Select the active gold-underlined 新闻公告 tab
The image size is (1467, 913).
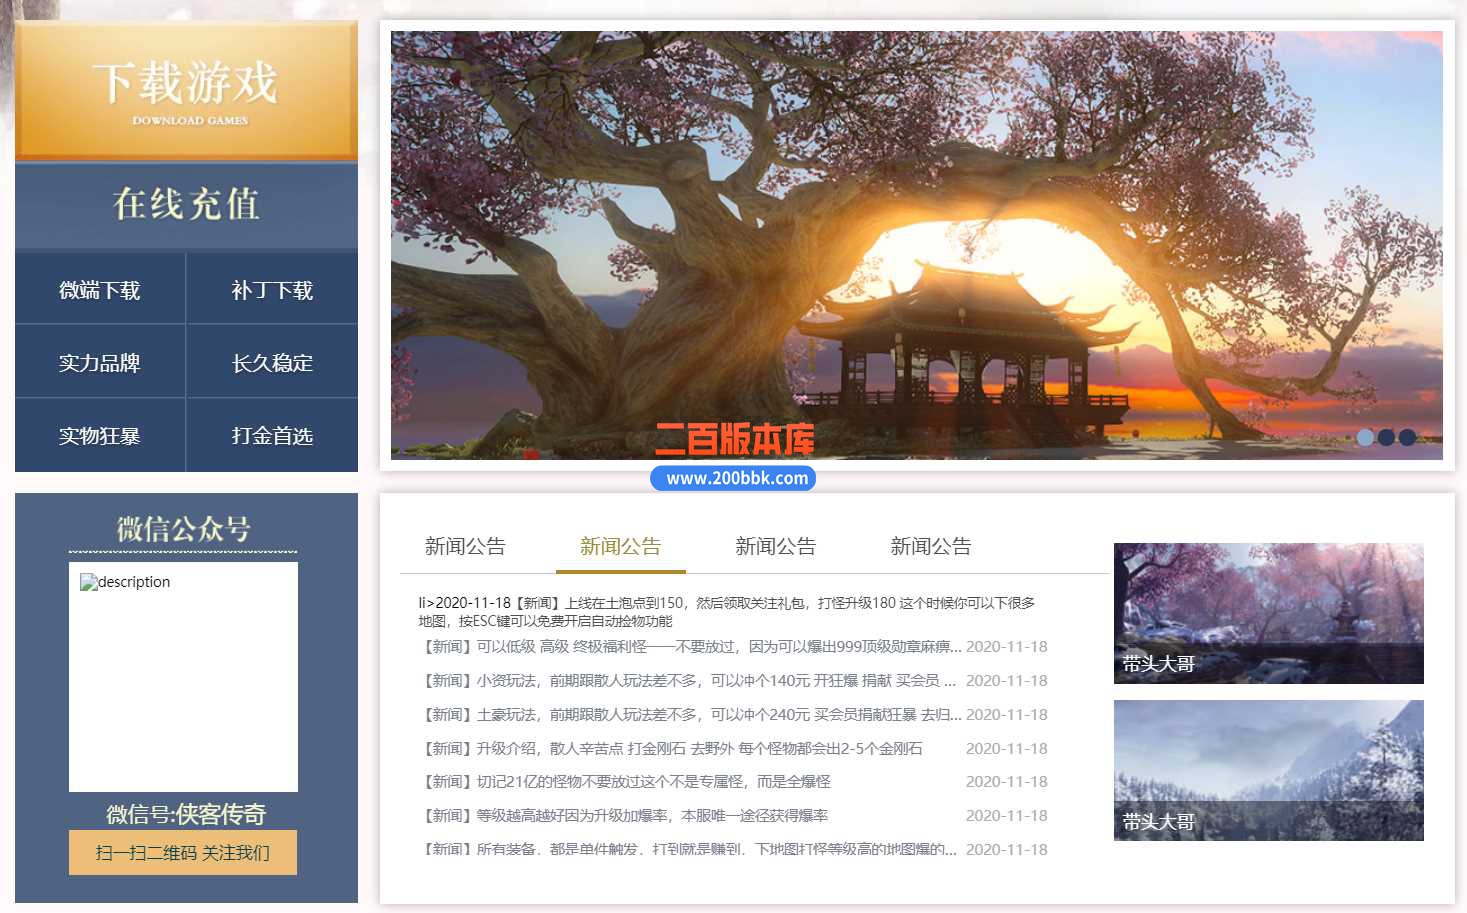click(620, 547)
